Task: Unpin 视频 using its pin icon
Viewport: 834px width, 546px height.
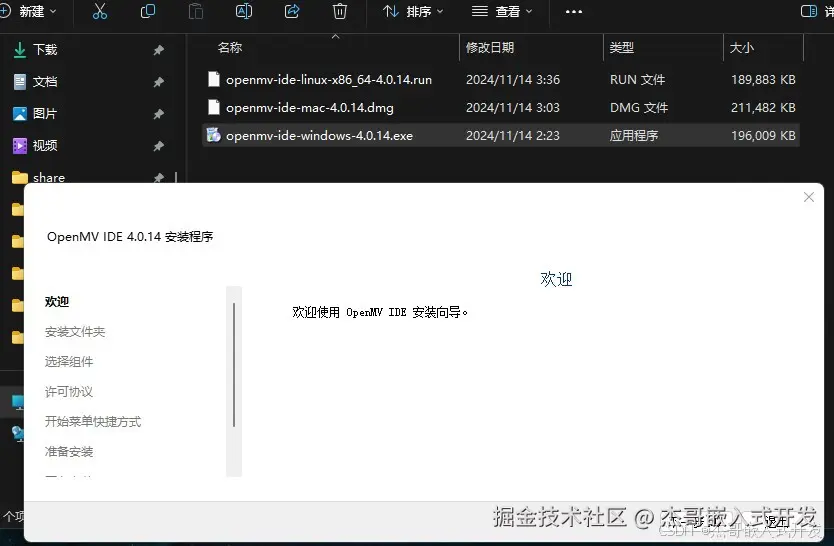Action: click(159, 146)
